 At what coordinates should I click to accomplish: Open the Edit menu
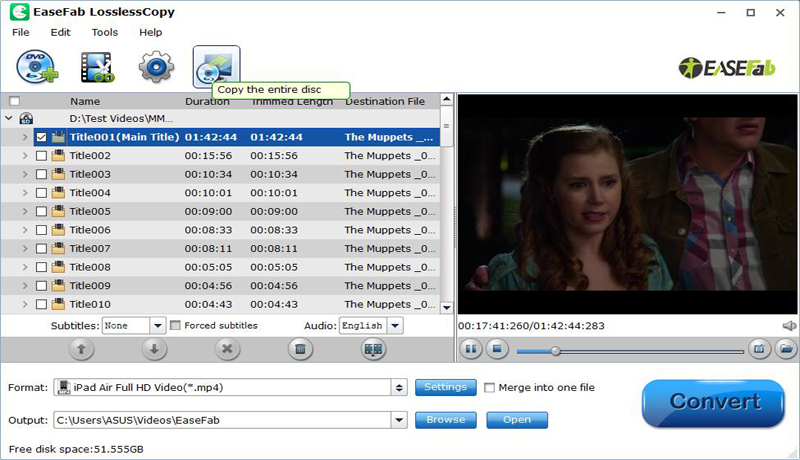pyautogui.click(x=60, y=32)
